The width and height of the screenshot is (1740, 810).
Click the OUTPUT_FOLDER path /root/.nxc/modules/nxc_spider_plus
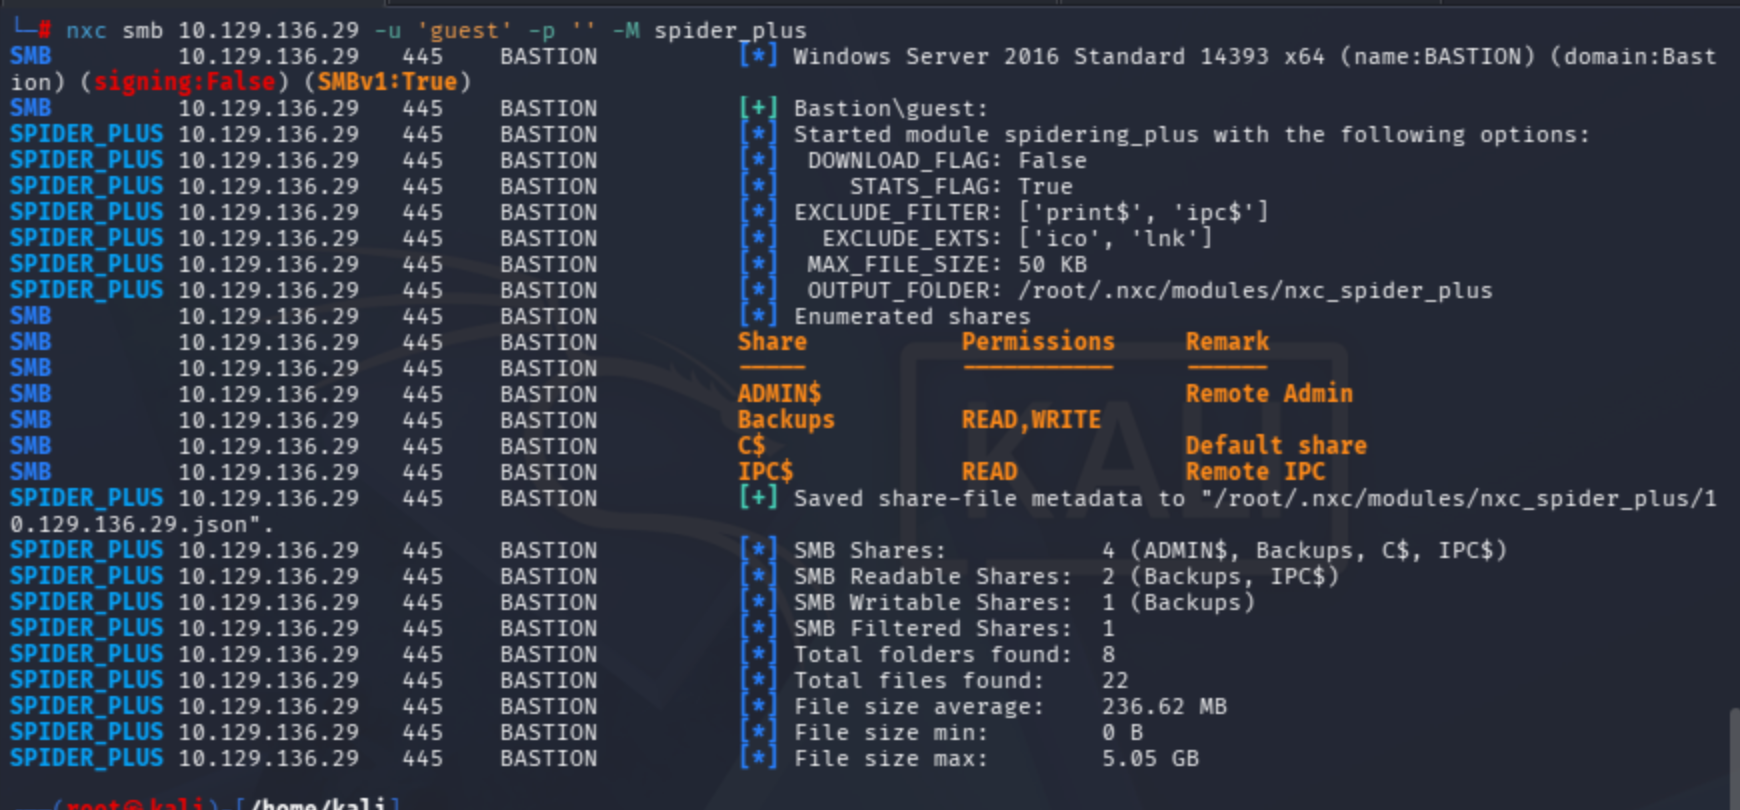tap(1255, 290)
